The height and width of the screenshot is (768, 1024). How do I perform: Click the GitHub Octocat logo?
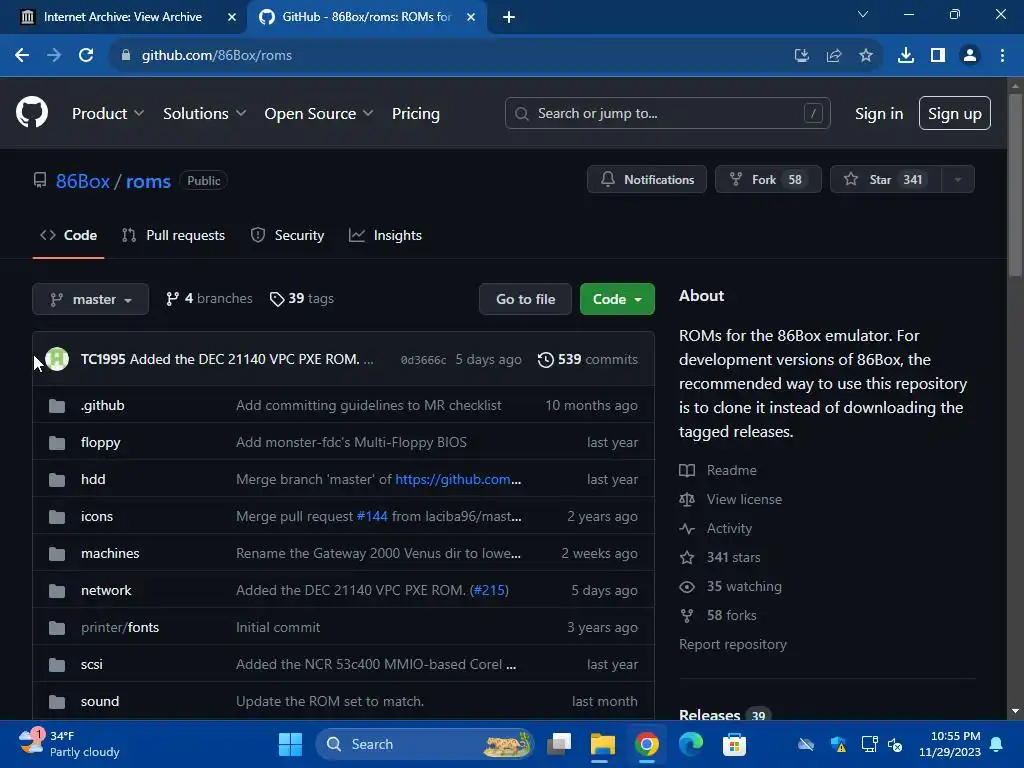coord(32,112)
